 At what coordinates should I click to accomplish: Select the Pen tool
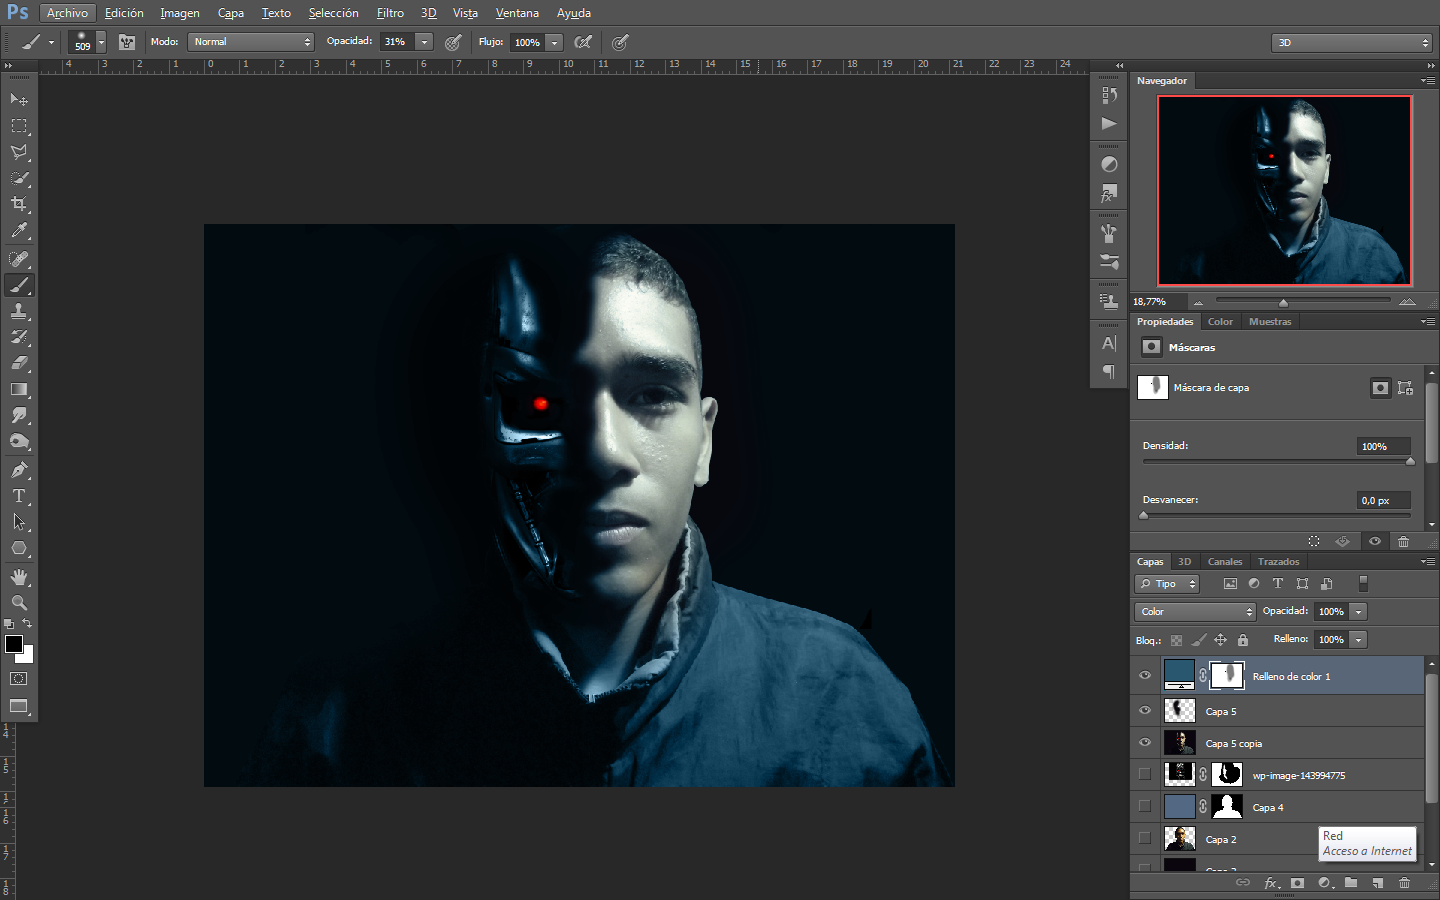click(19, 470)
